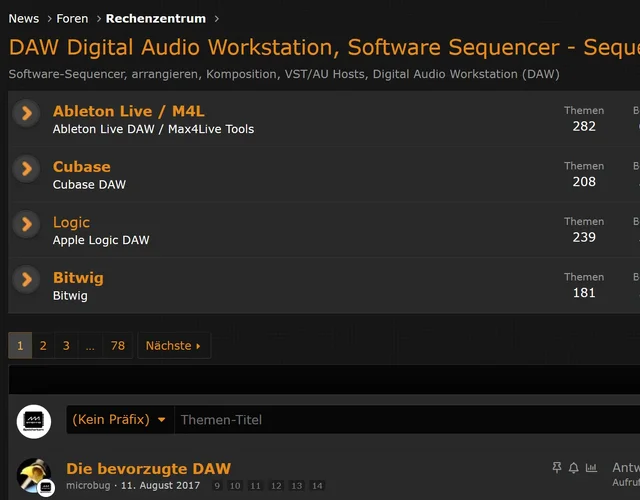Click the bell icon on the thread

tap(574, 468)
